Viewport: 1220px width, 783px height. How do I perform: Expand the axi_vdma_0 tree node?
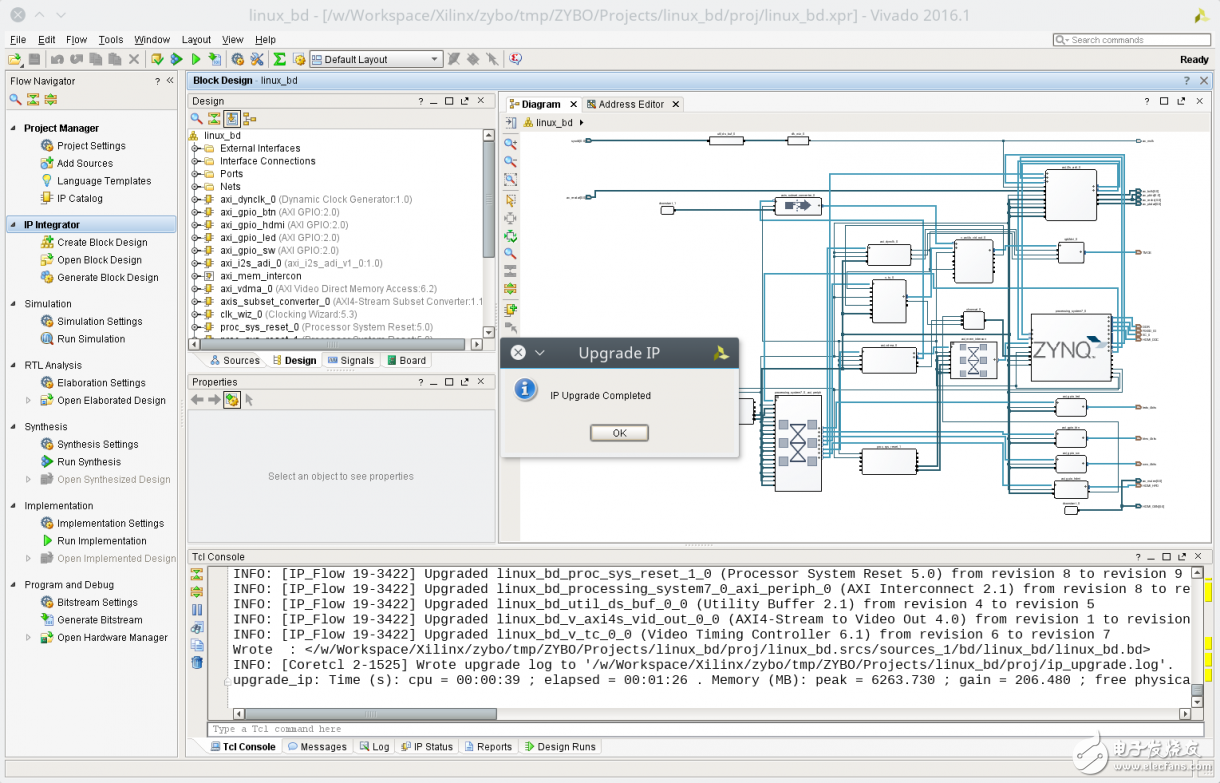click(x=196, y=289)
